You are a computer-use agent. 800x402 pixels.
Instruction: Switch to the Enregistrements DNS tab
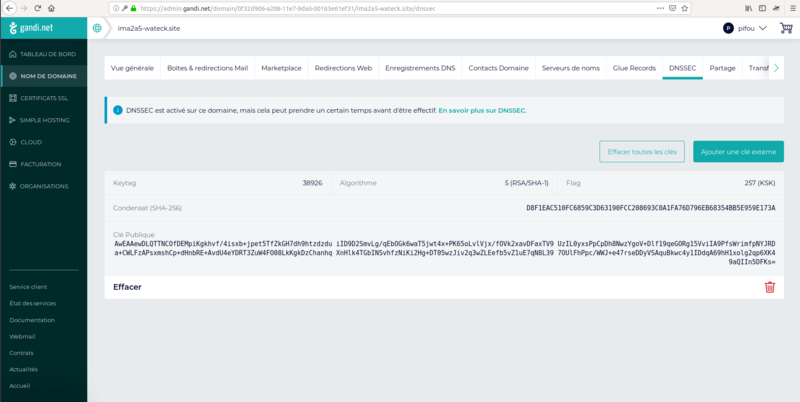(x=420, y=68)
